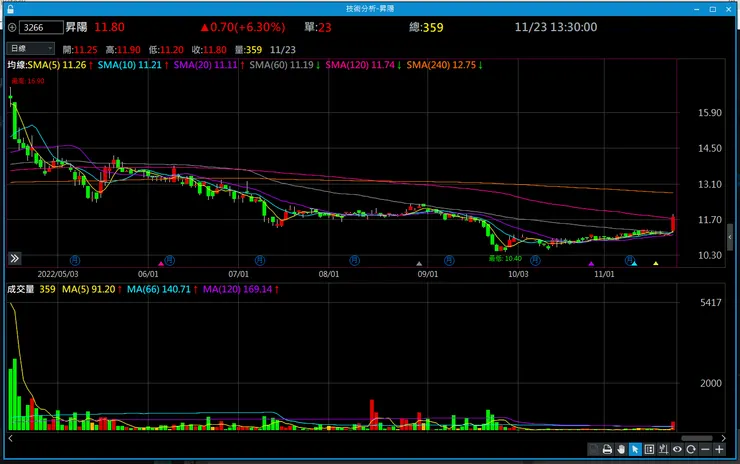Click the open price 開:11.25

click(x=80, y=50)
